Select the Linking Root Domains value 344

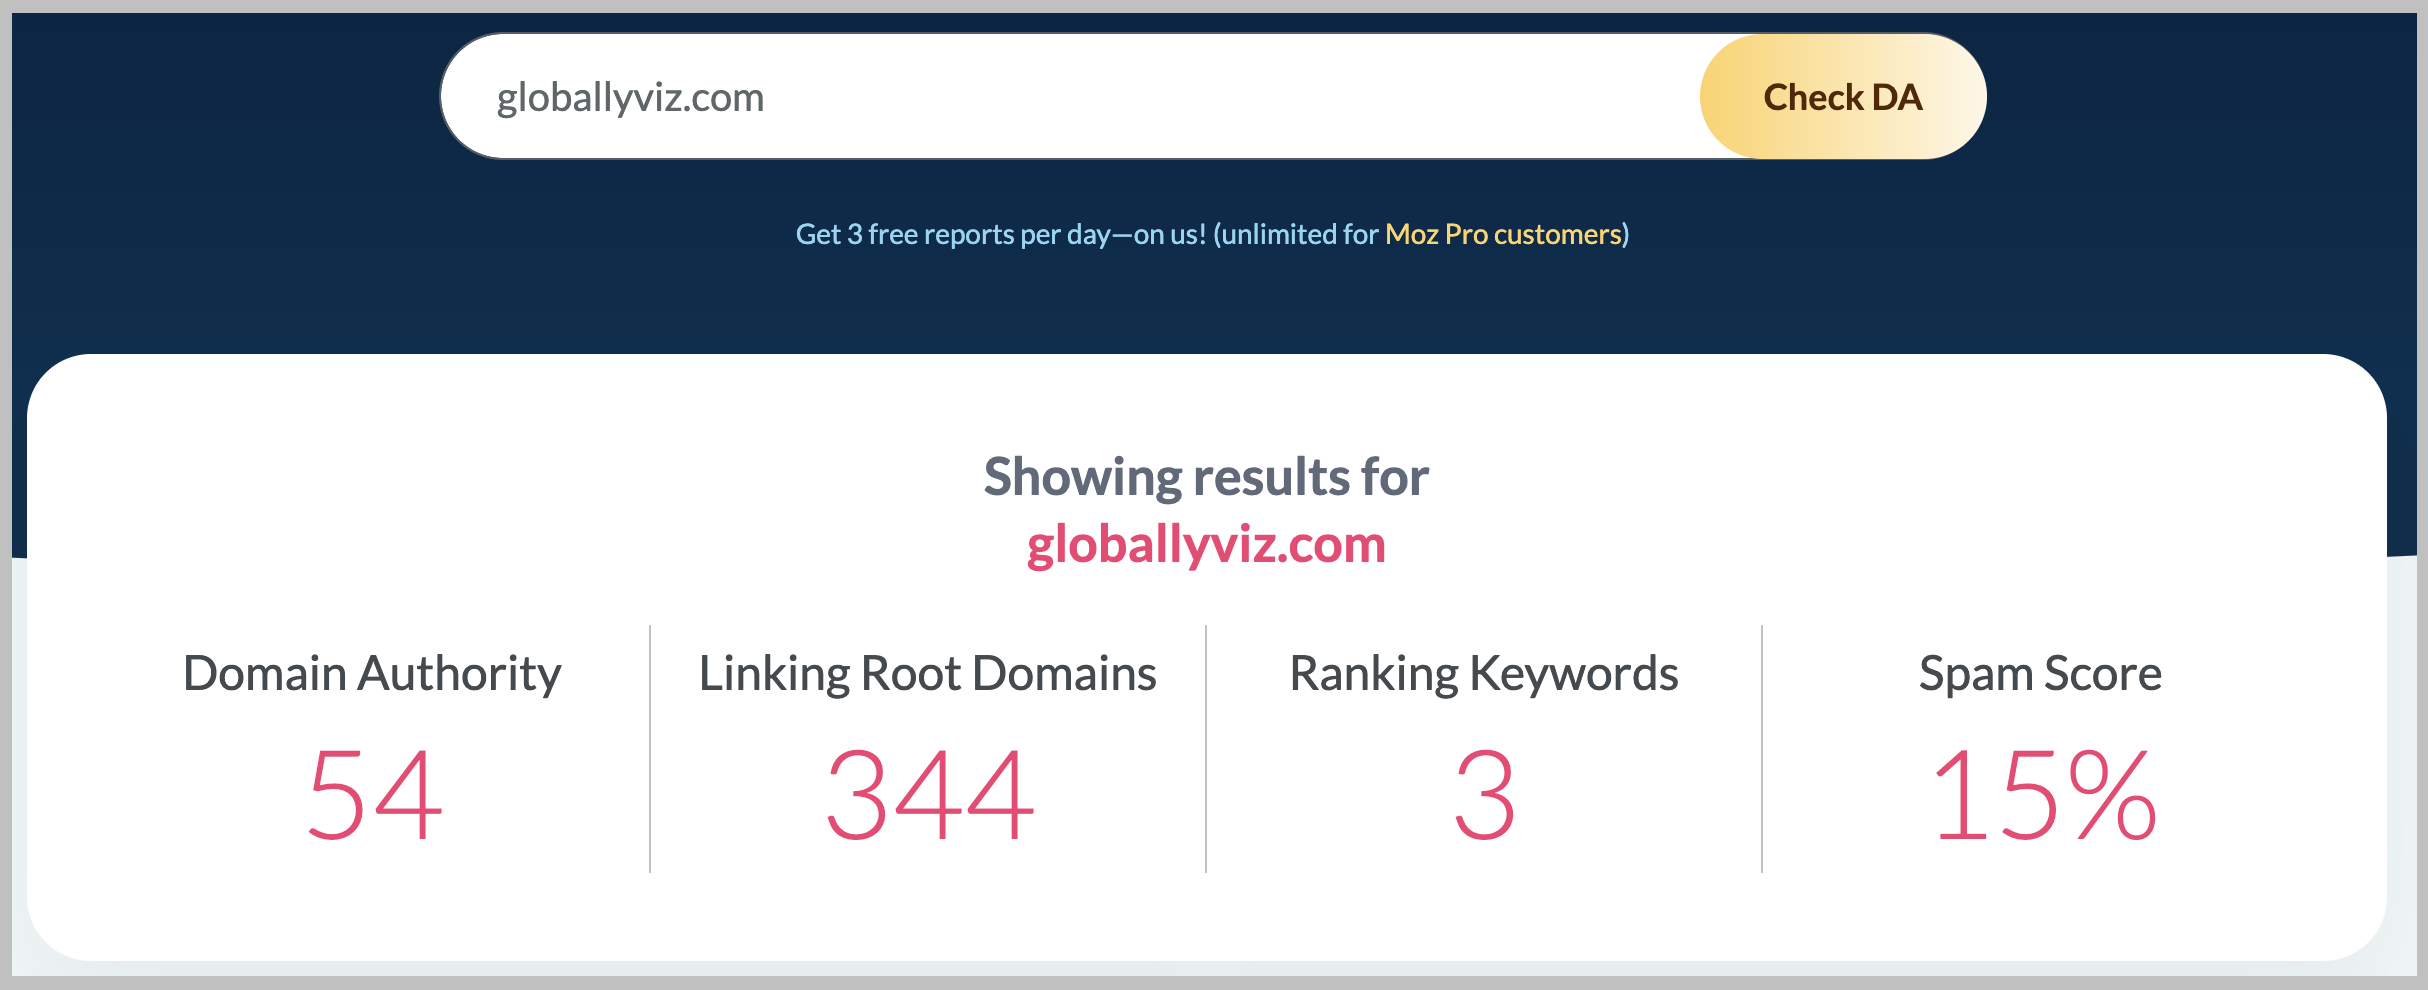(x=929, y=796)
